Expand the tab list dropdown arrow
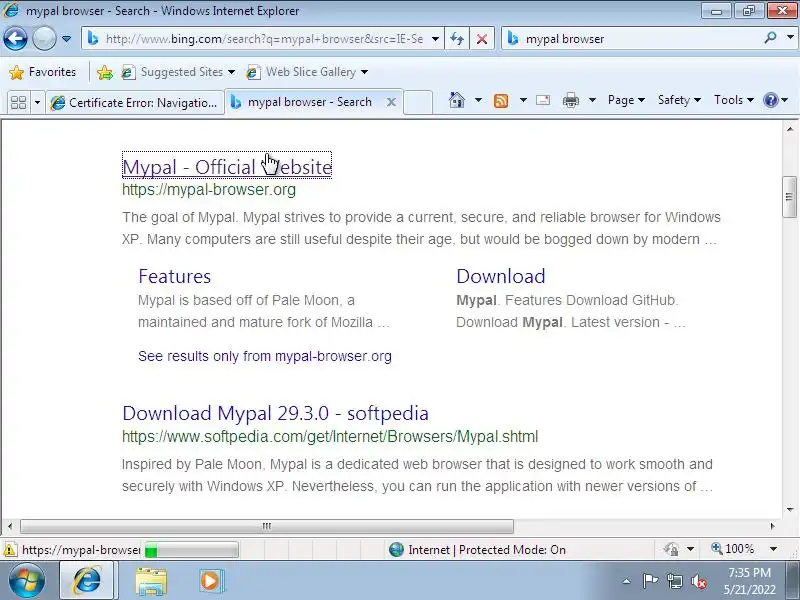800x600 pixels. coord(37,103)
